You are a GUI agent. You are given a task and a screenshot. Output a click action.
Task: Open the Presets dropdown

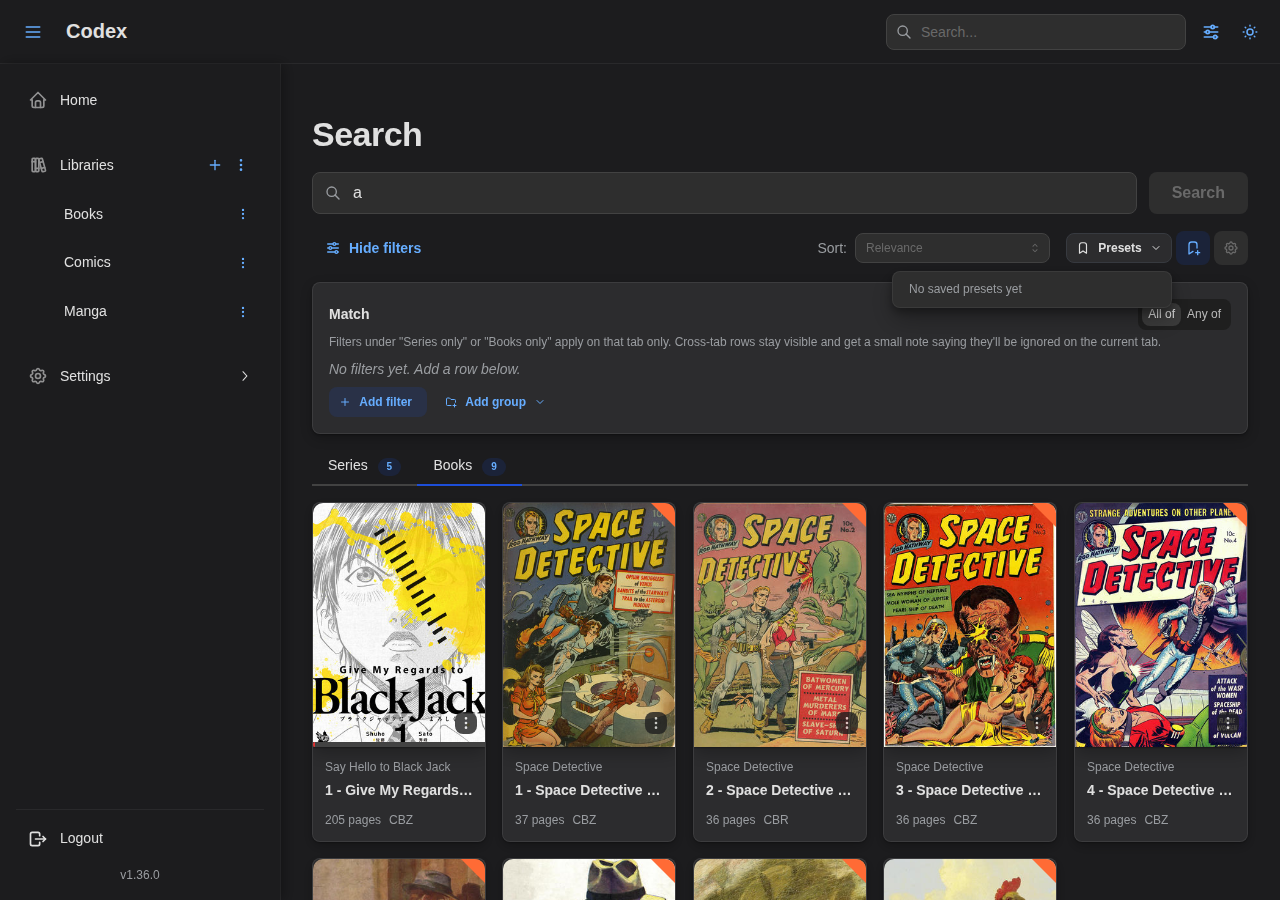[1119, 248]
